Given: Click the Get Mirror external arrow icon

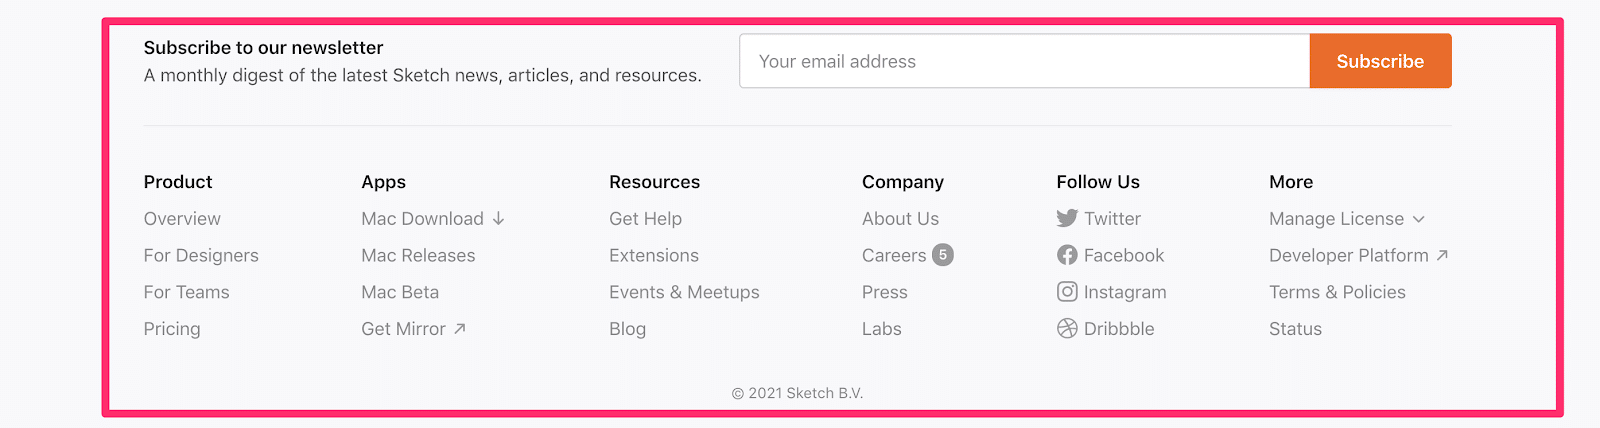Looking at the screenshot, I should [460, 328].
